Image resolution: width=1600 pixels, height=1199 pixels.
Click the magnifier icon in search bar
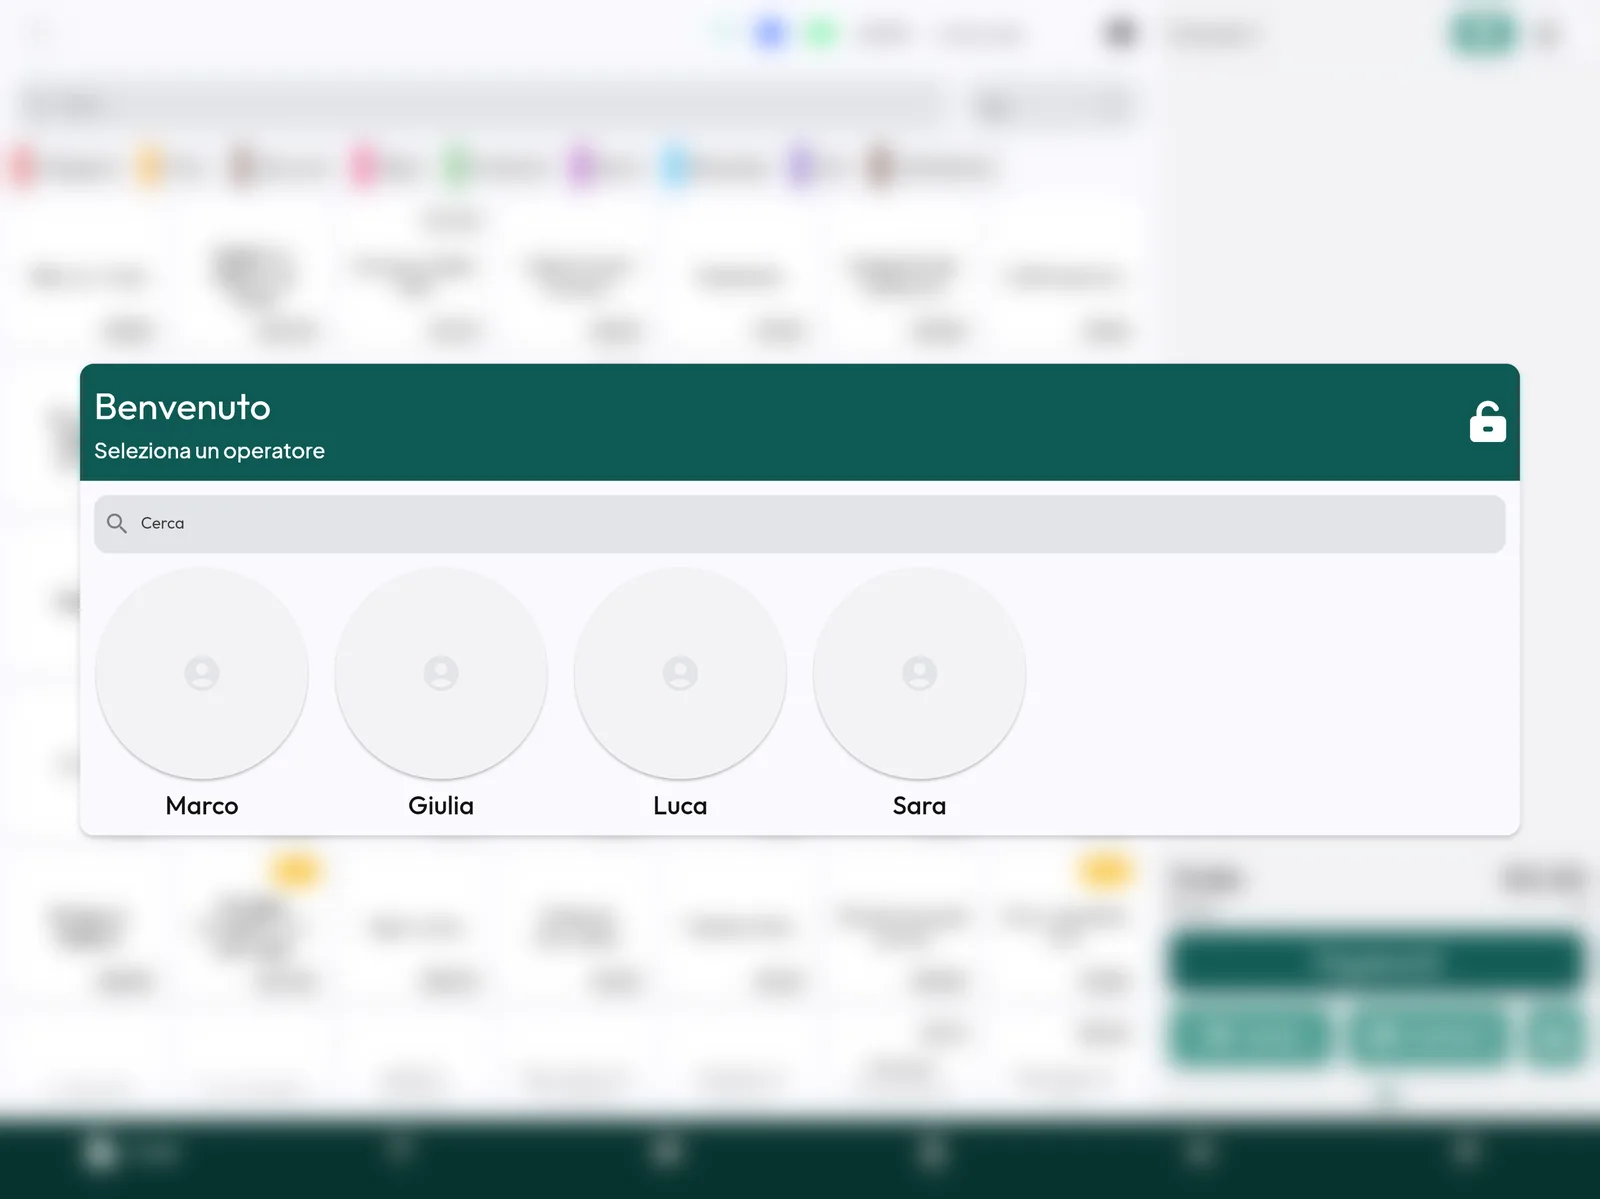click(x=117, y=524)
